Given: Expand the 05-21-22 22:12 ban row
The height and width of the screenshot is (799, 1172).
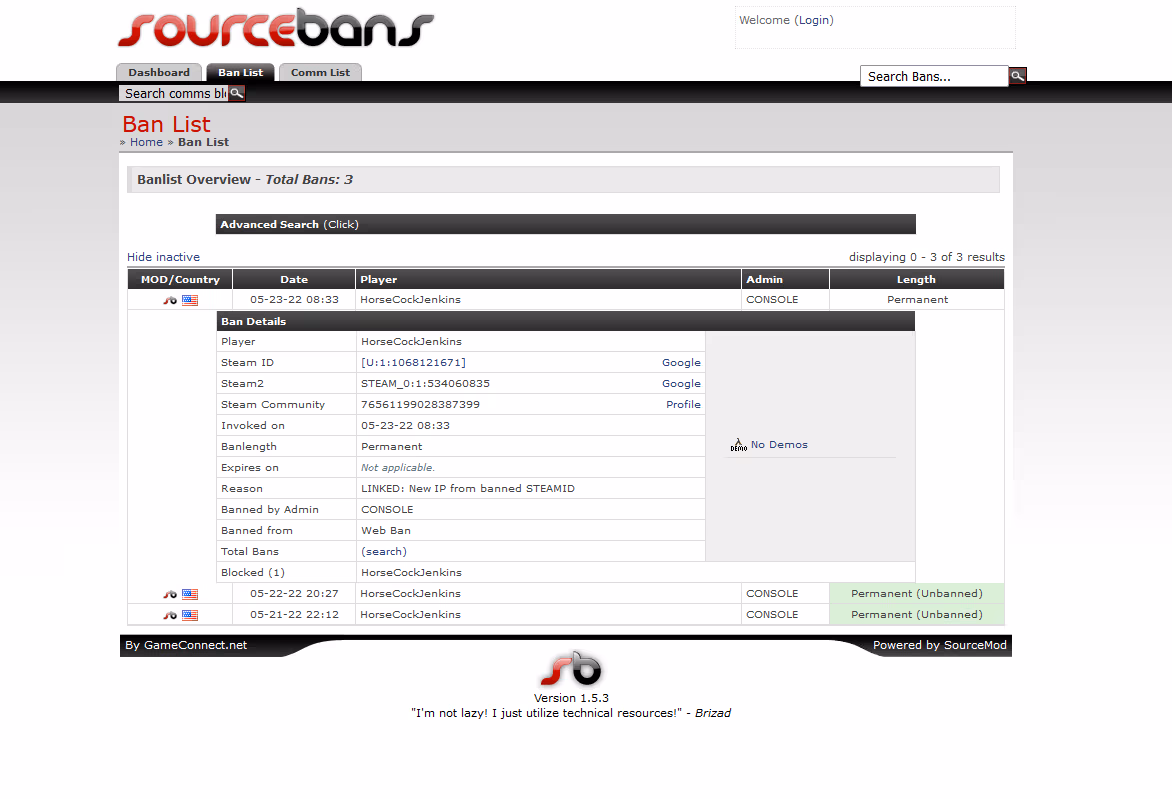Looking at the screenshot, I should 566,614.
